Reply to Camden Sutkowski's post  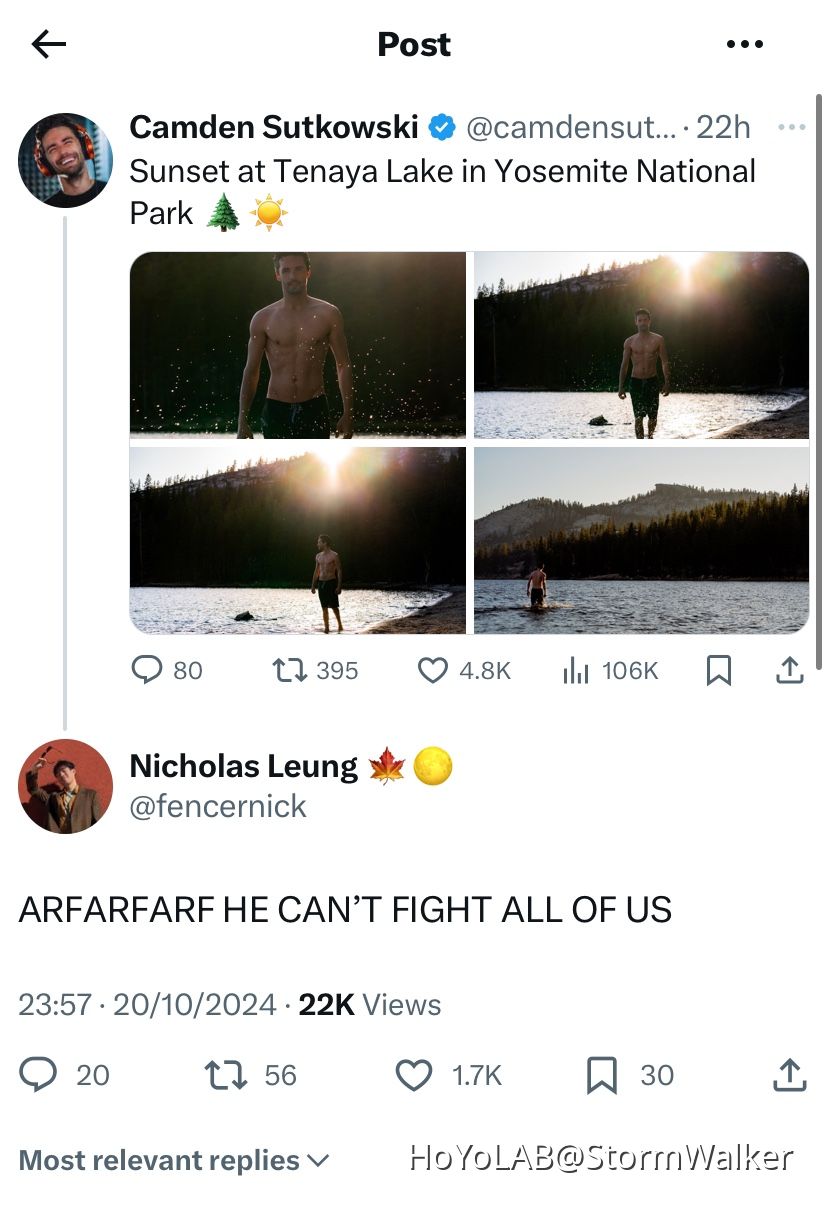pos(147,670)
